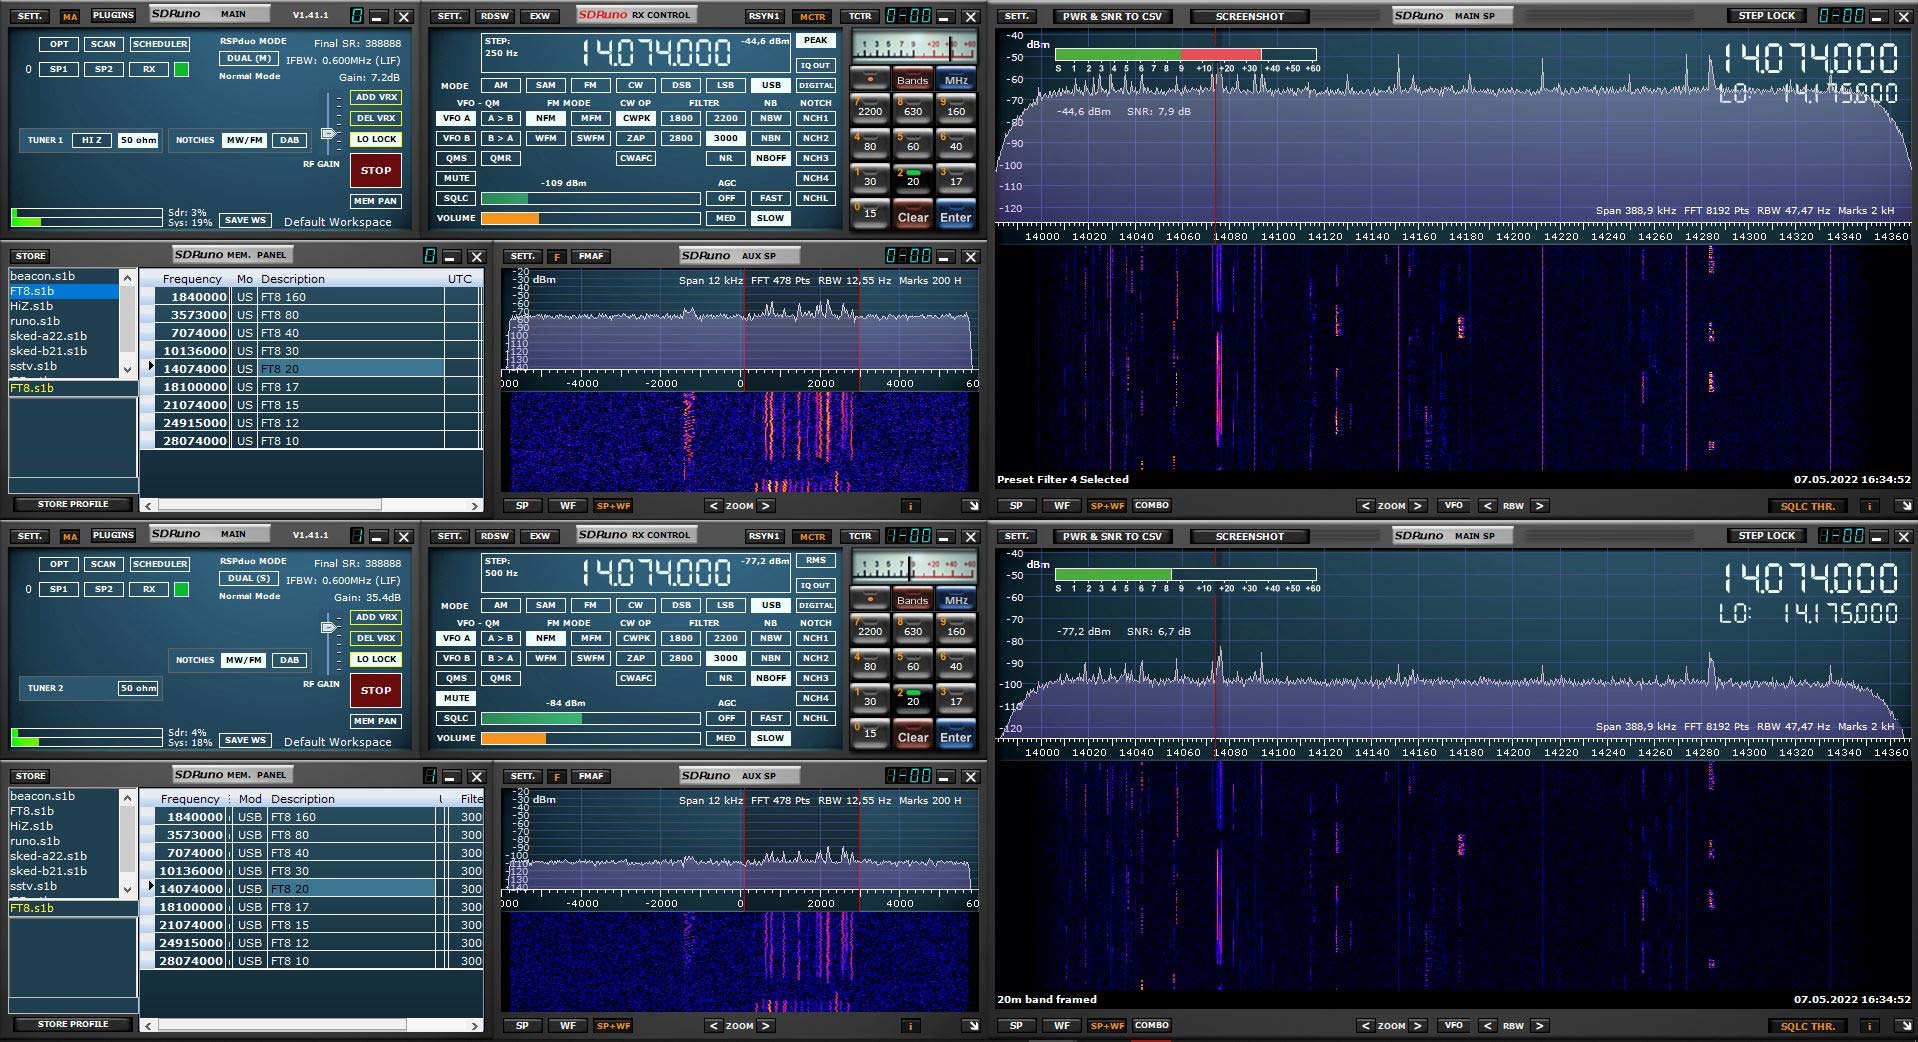1918x1042 pixels.
Task: Click zoom-out arrow in instance 1 Aux SP
Action: click(x=713, y=1026)
